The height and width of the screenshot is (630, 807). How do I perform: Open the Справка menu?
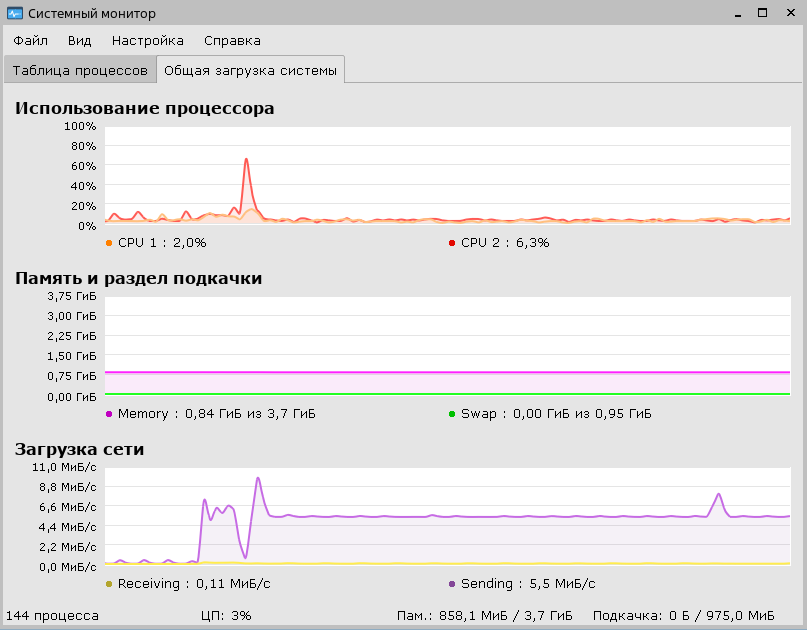click(232, 41)
